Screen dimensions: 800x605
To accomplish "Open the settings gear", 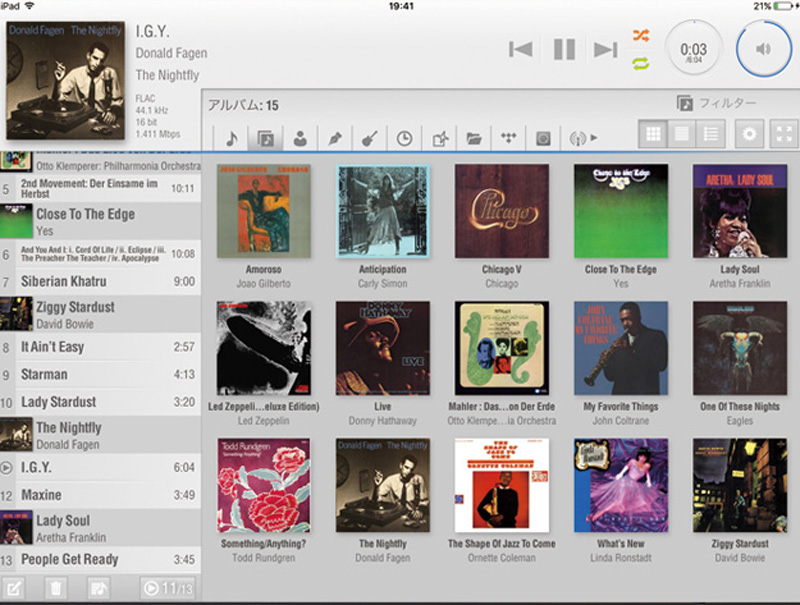I will tap(749, 134).
